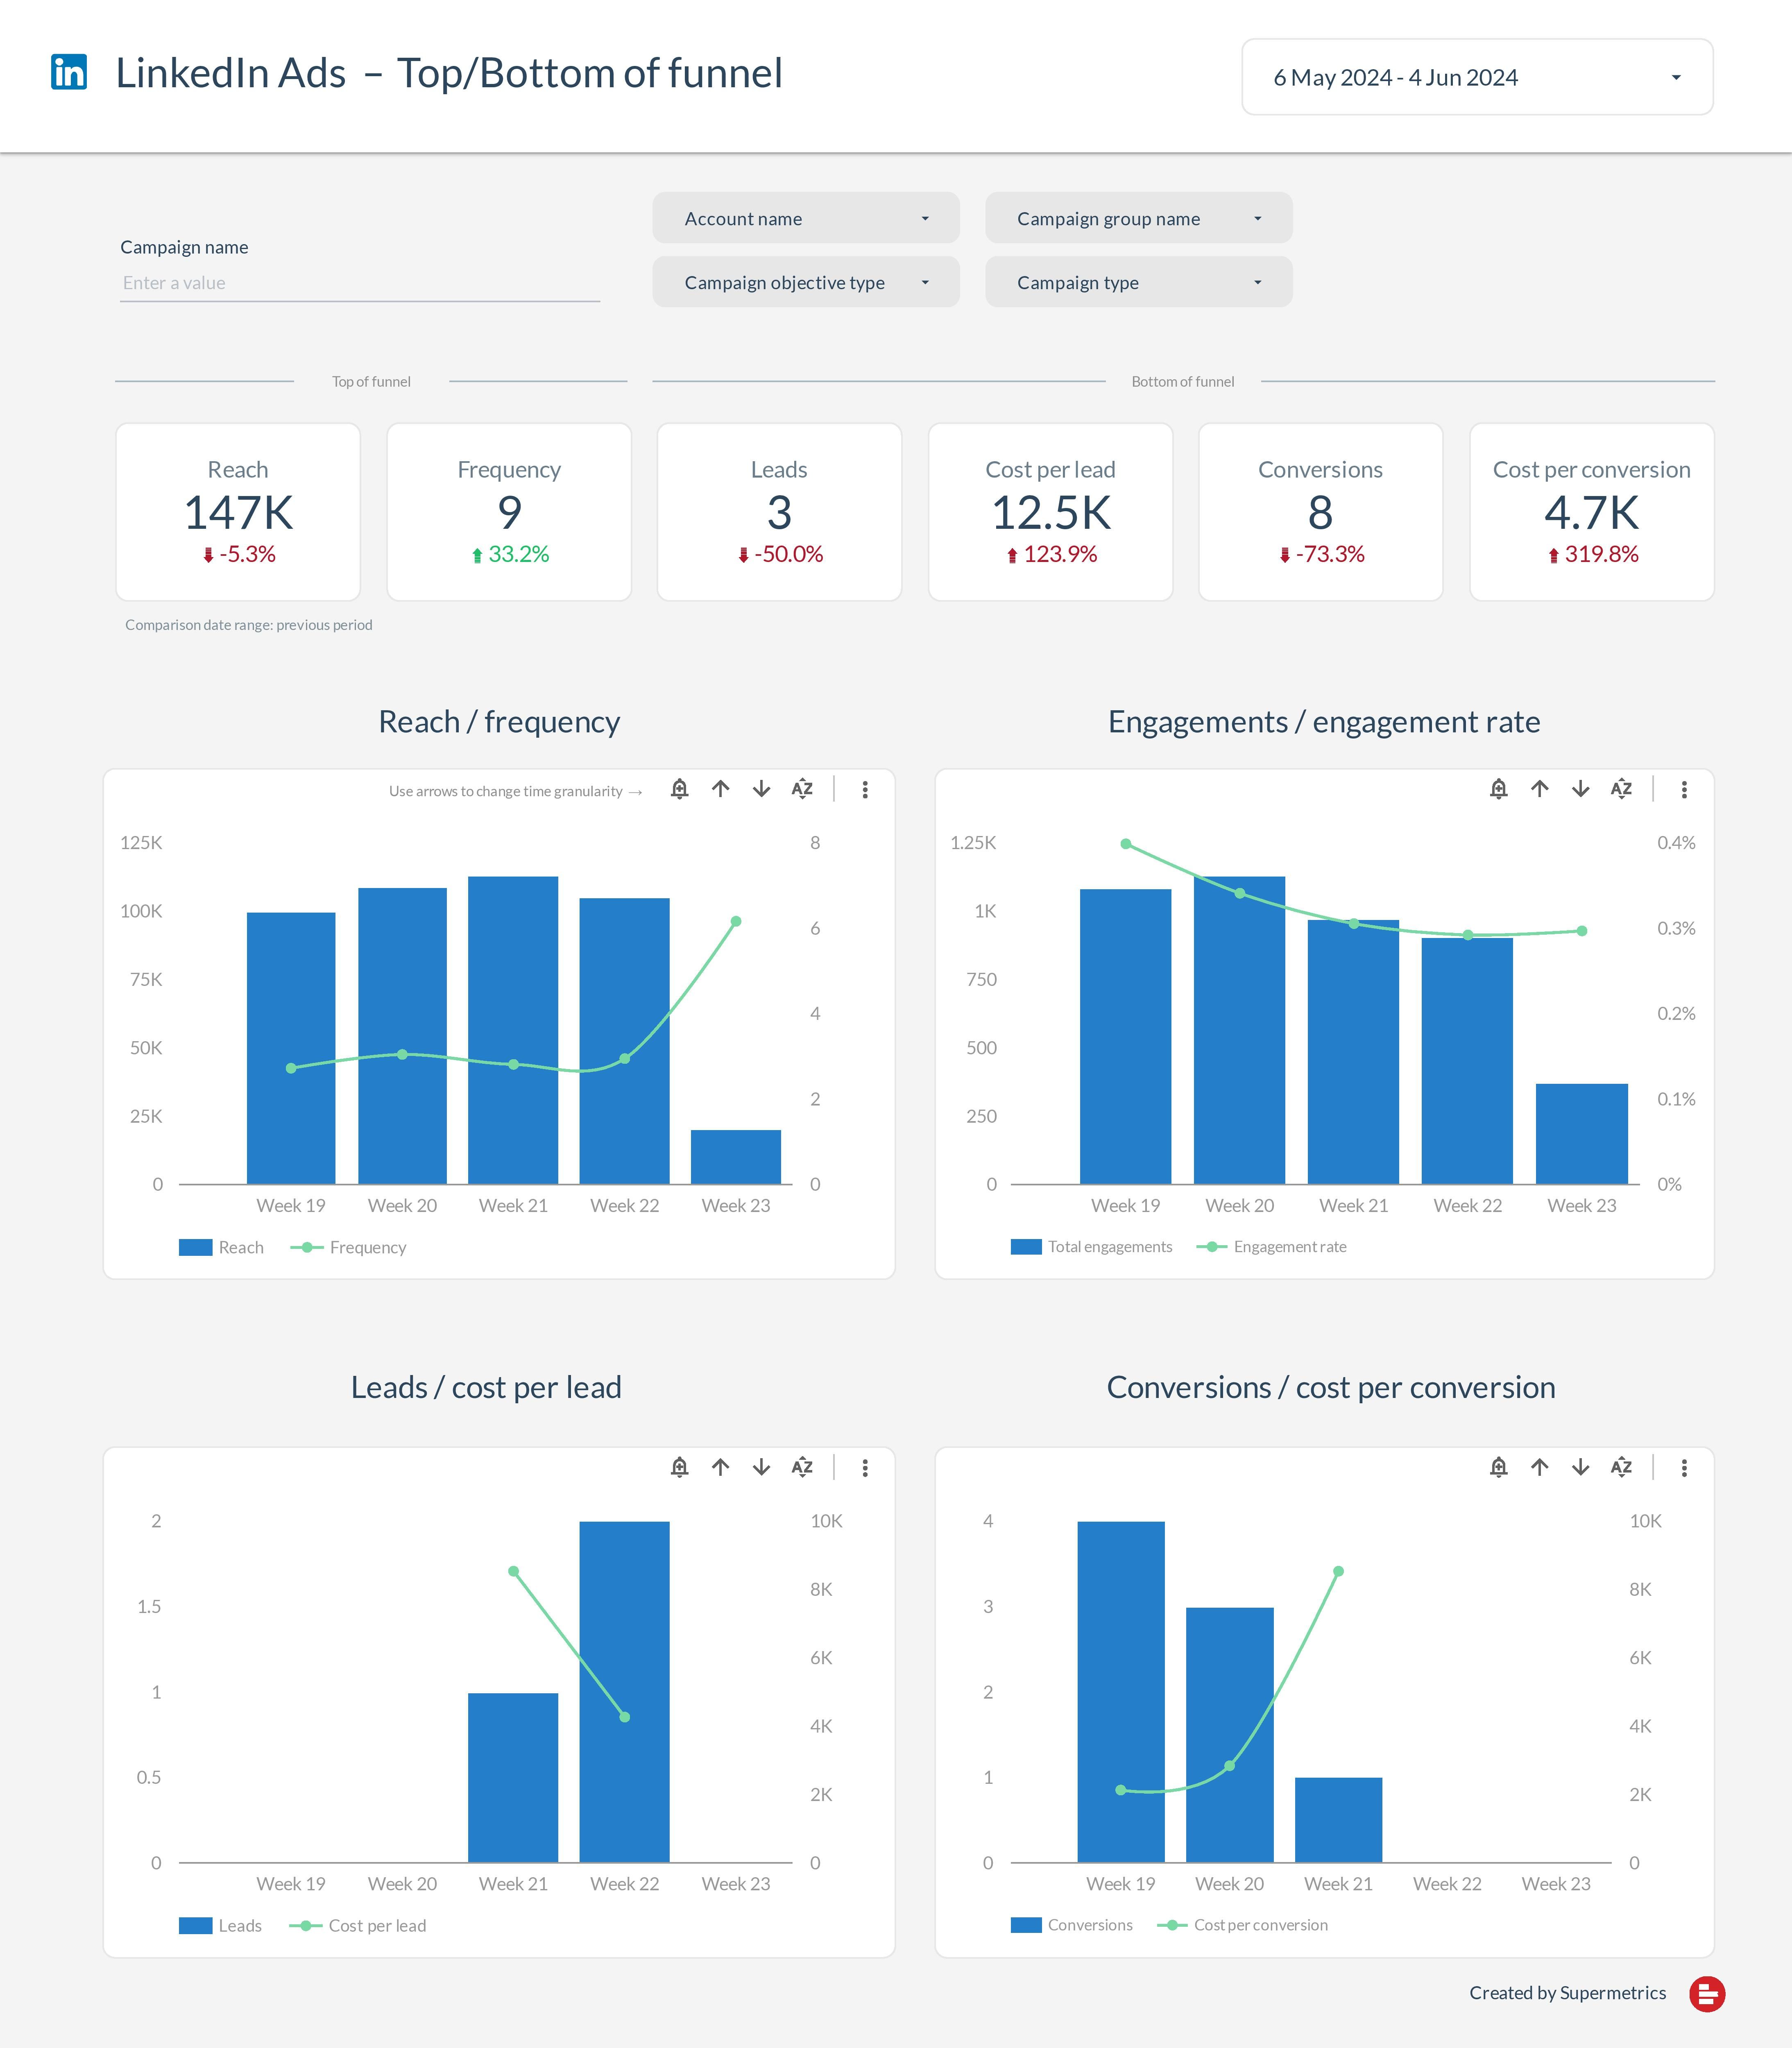This screenshot has width=1792, height=2048.
Task: Click AZ sort icon on Leads chart
Action: pyautogui.click(x=802, y=1467)
